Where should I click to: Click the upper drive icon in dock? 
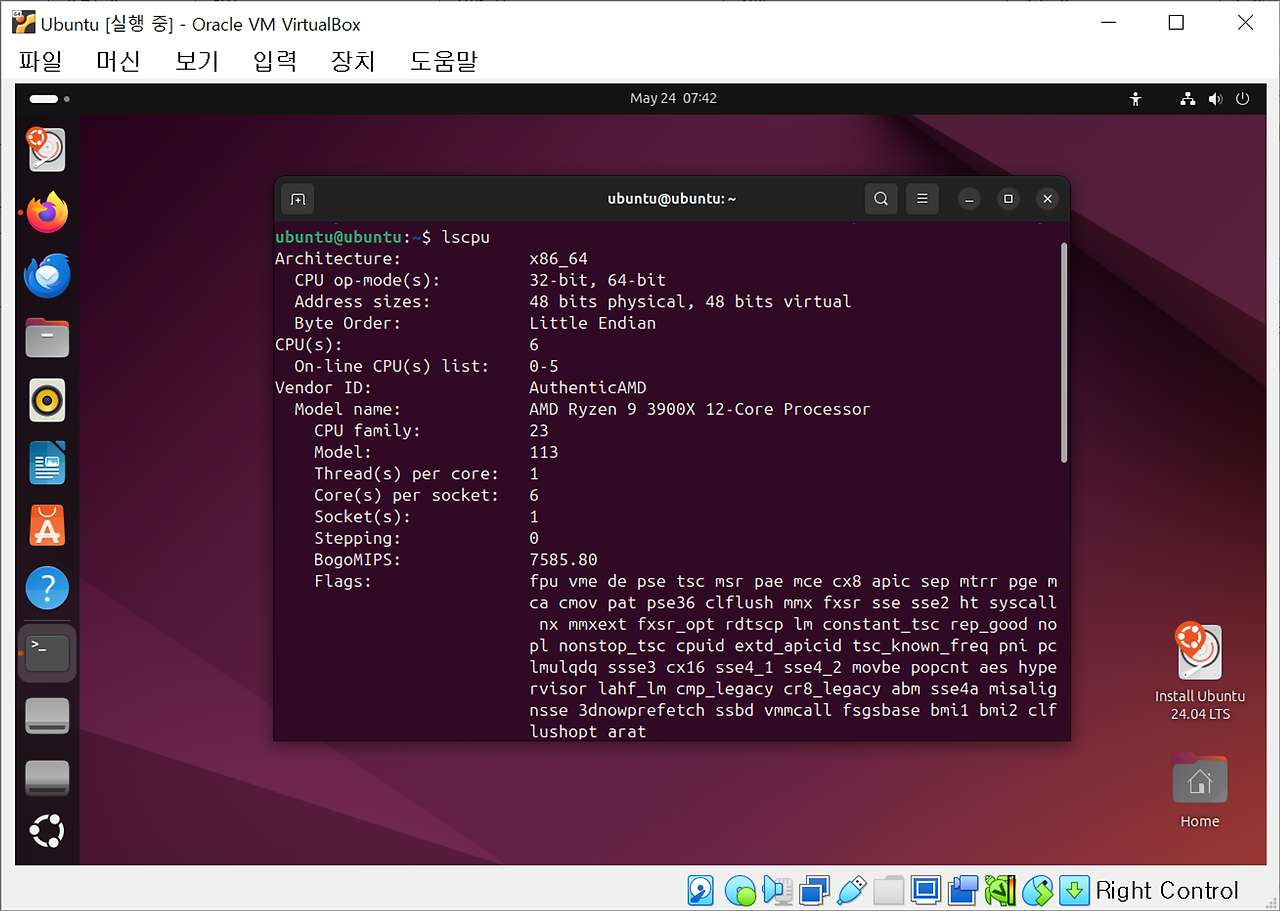(47, 716)
